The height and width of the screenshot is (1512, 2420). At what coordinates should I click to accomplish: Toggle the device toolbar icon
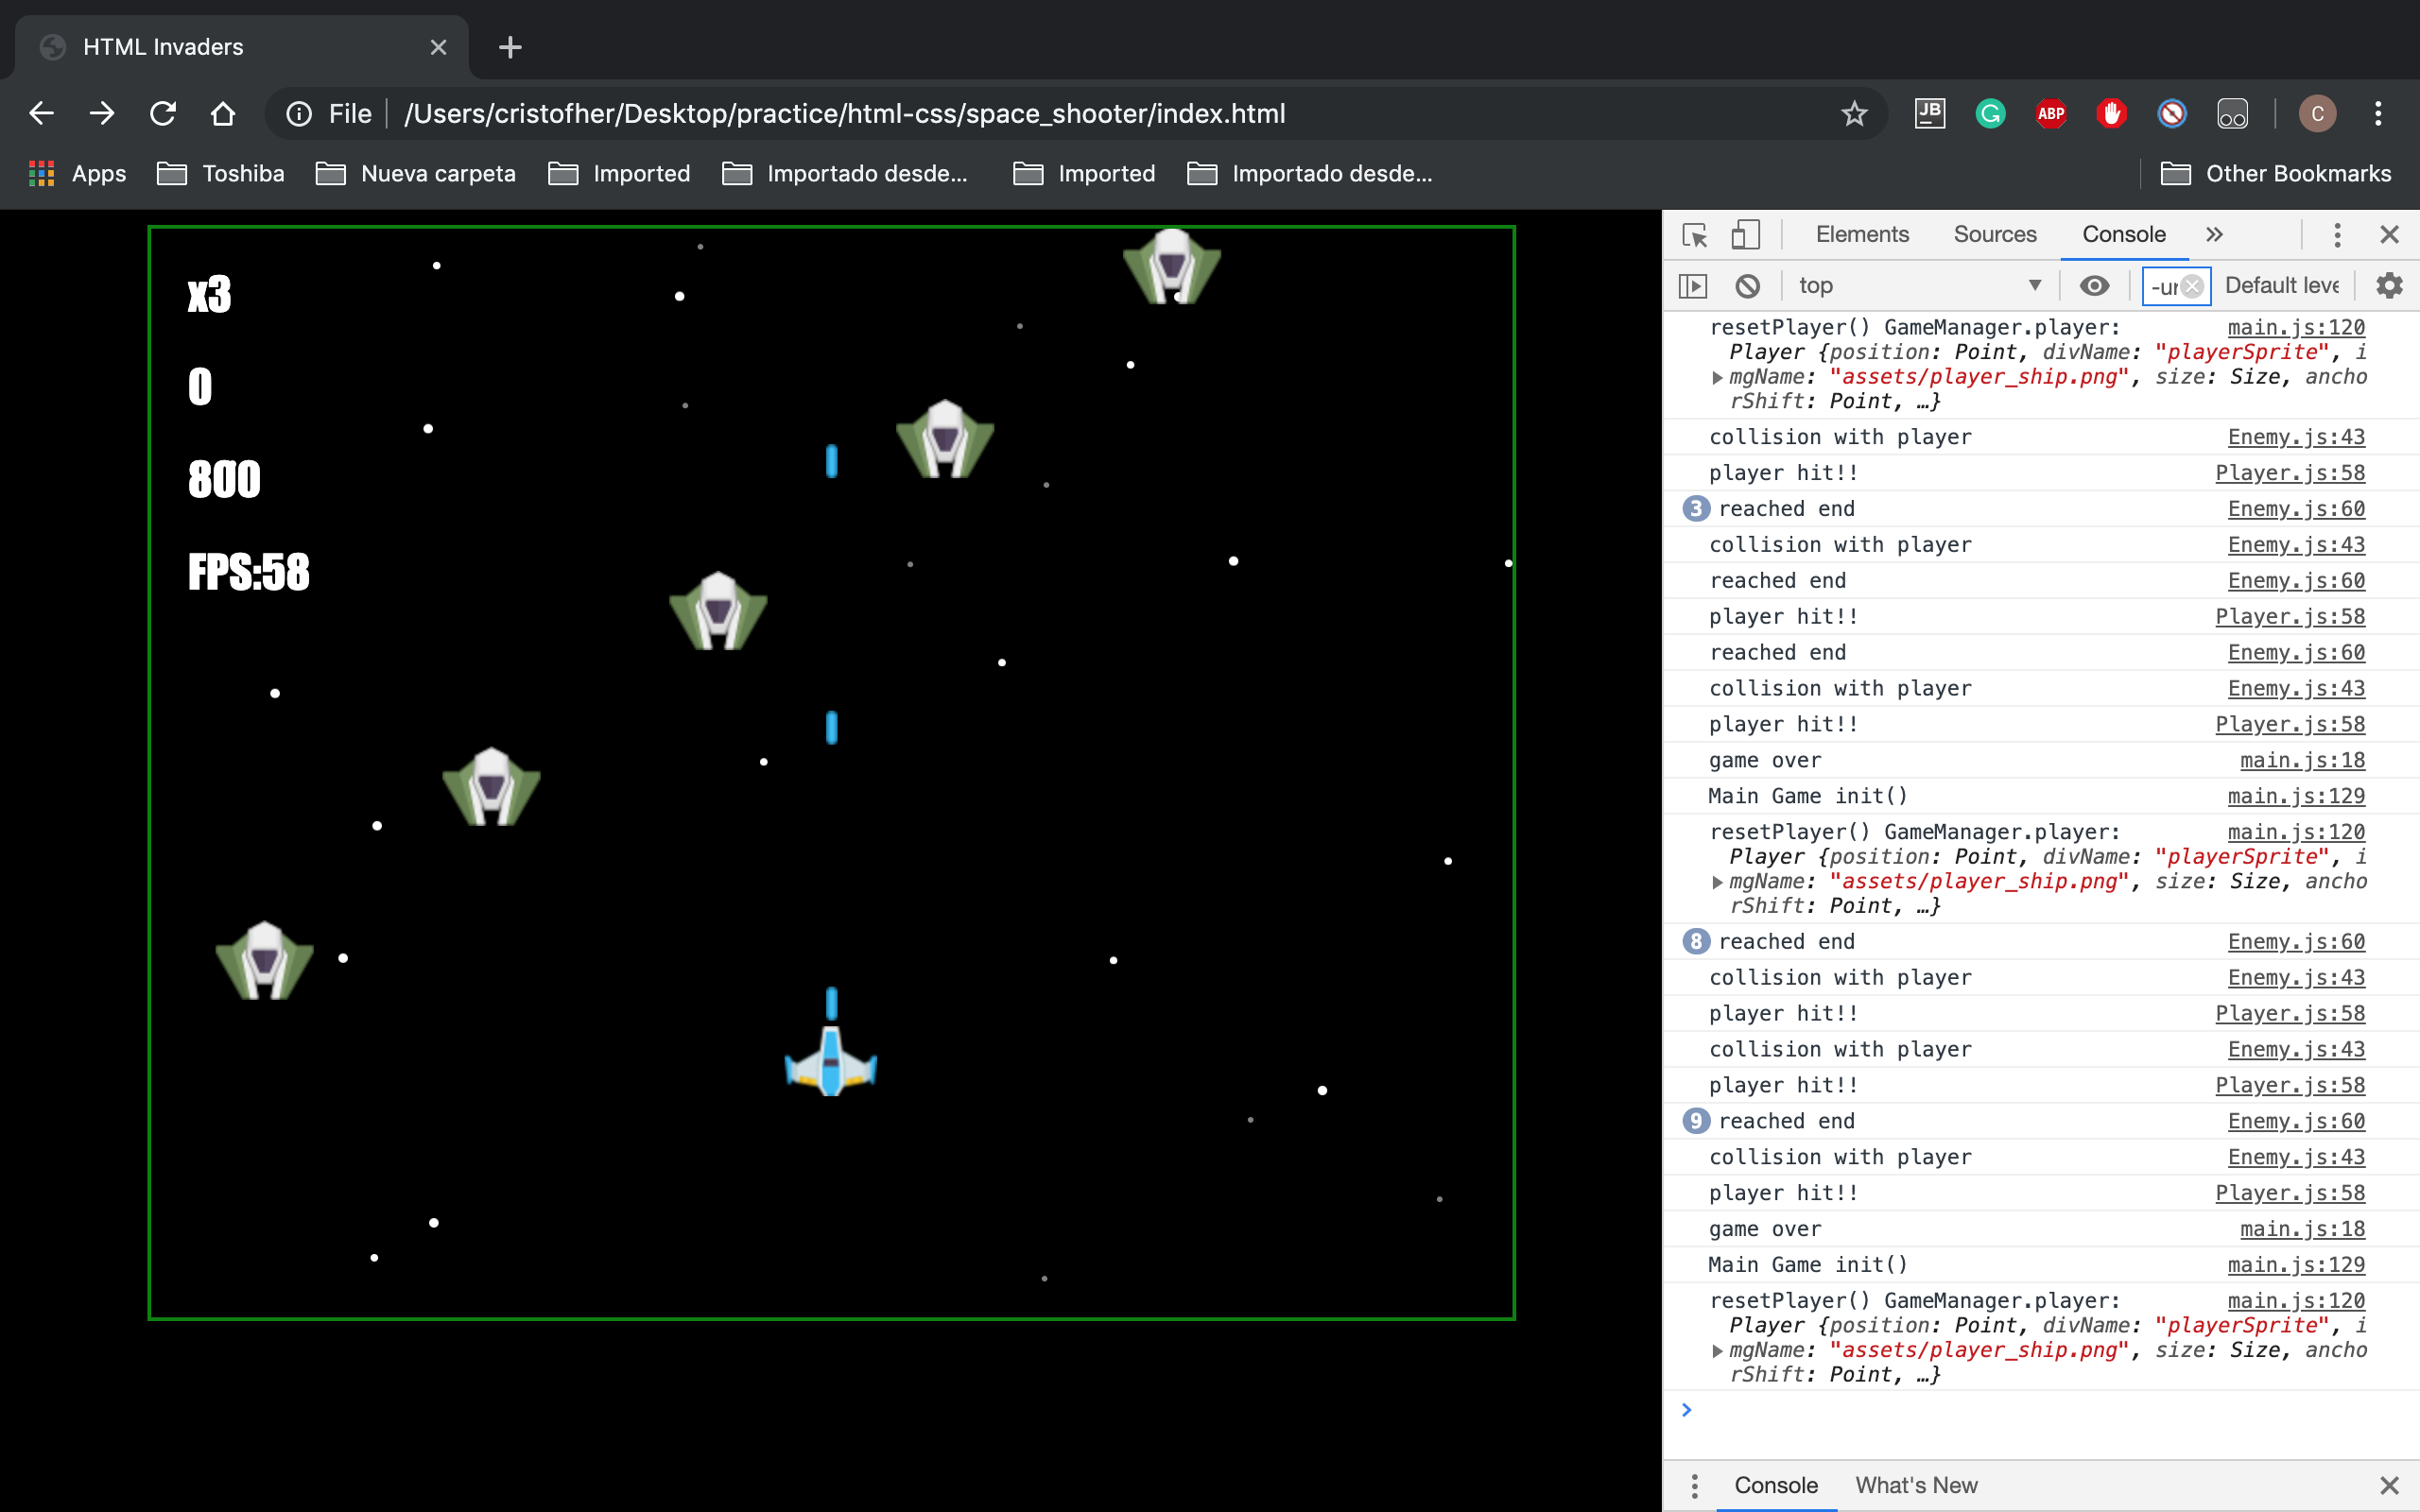[1745, 235]
